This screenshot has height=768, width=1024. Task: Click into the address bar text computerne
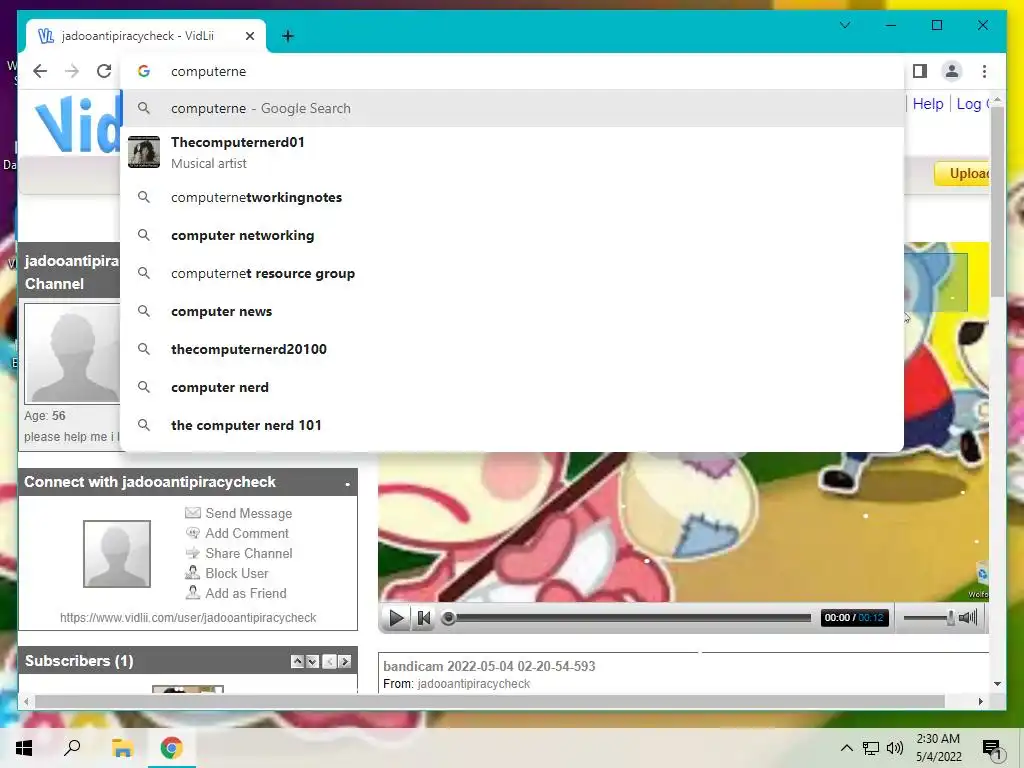[x=208, y=71]
